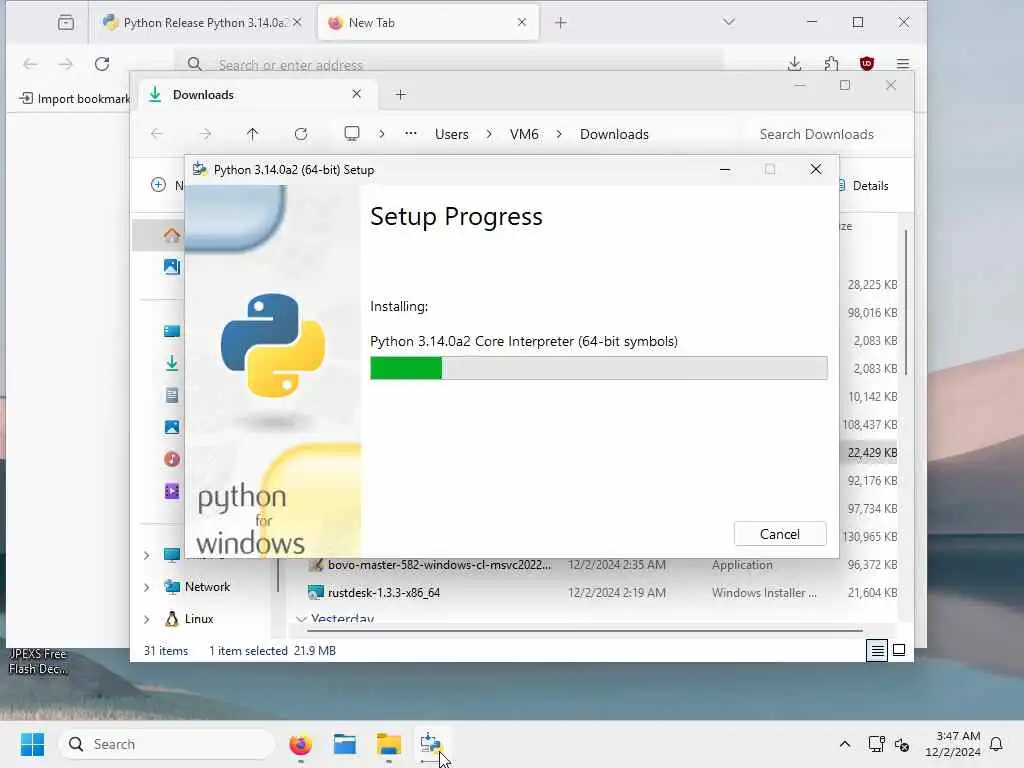Open Music quick access sidebar icon

tap(172, 459)
